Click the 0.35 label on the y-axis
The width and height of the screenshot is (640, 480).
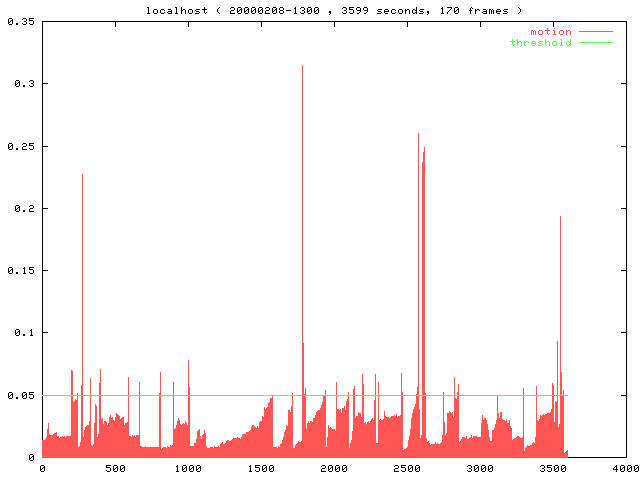(x=20, y=21)
